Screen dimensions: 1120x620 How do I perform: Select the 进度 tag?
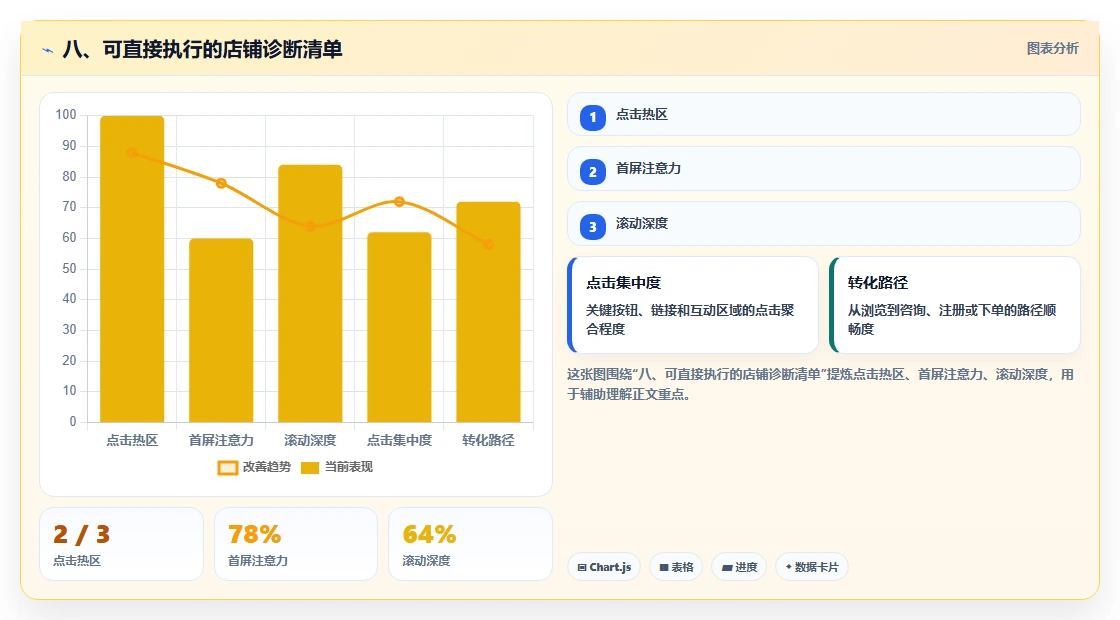(739, 567)
